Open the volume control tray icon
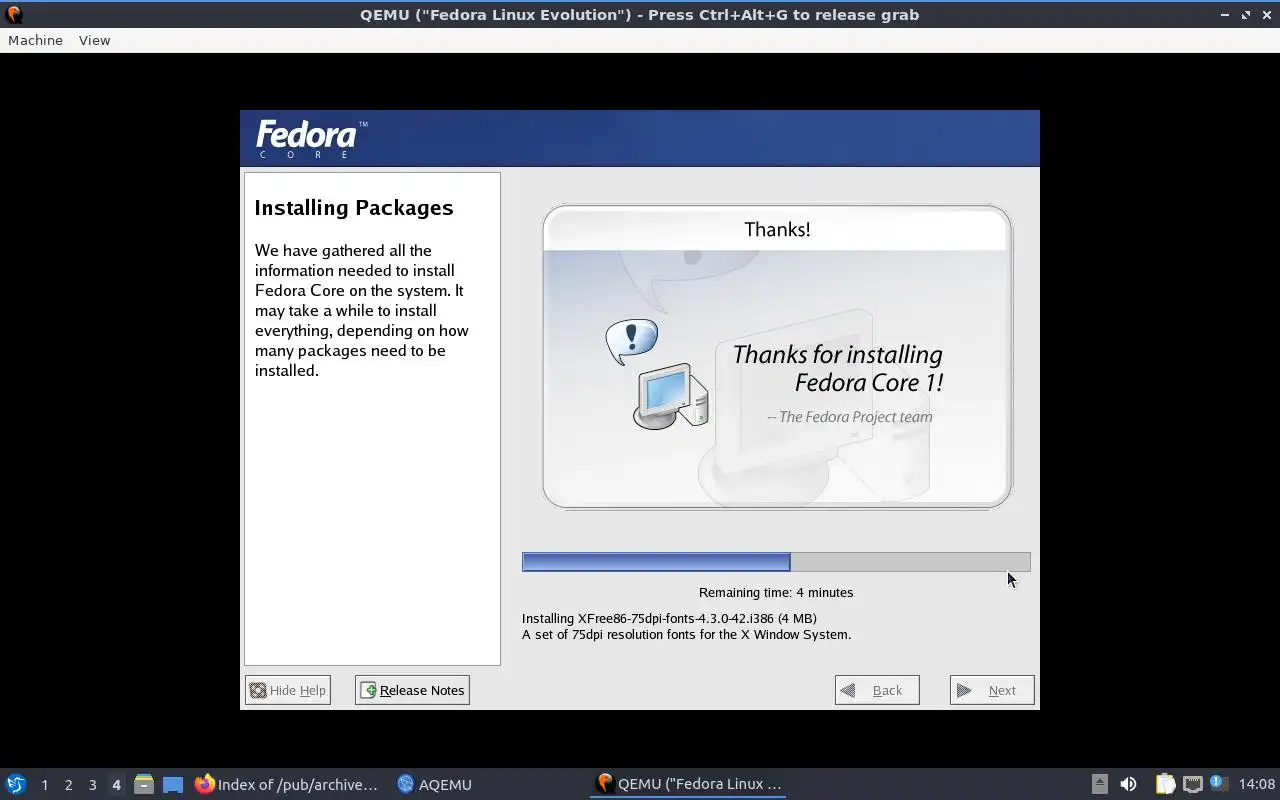The image size is (1280, 800). click(1128, 784)
